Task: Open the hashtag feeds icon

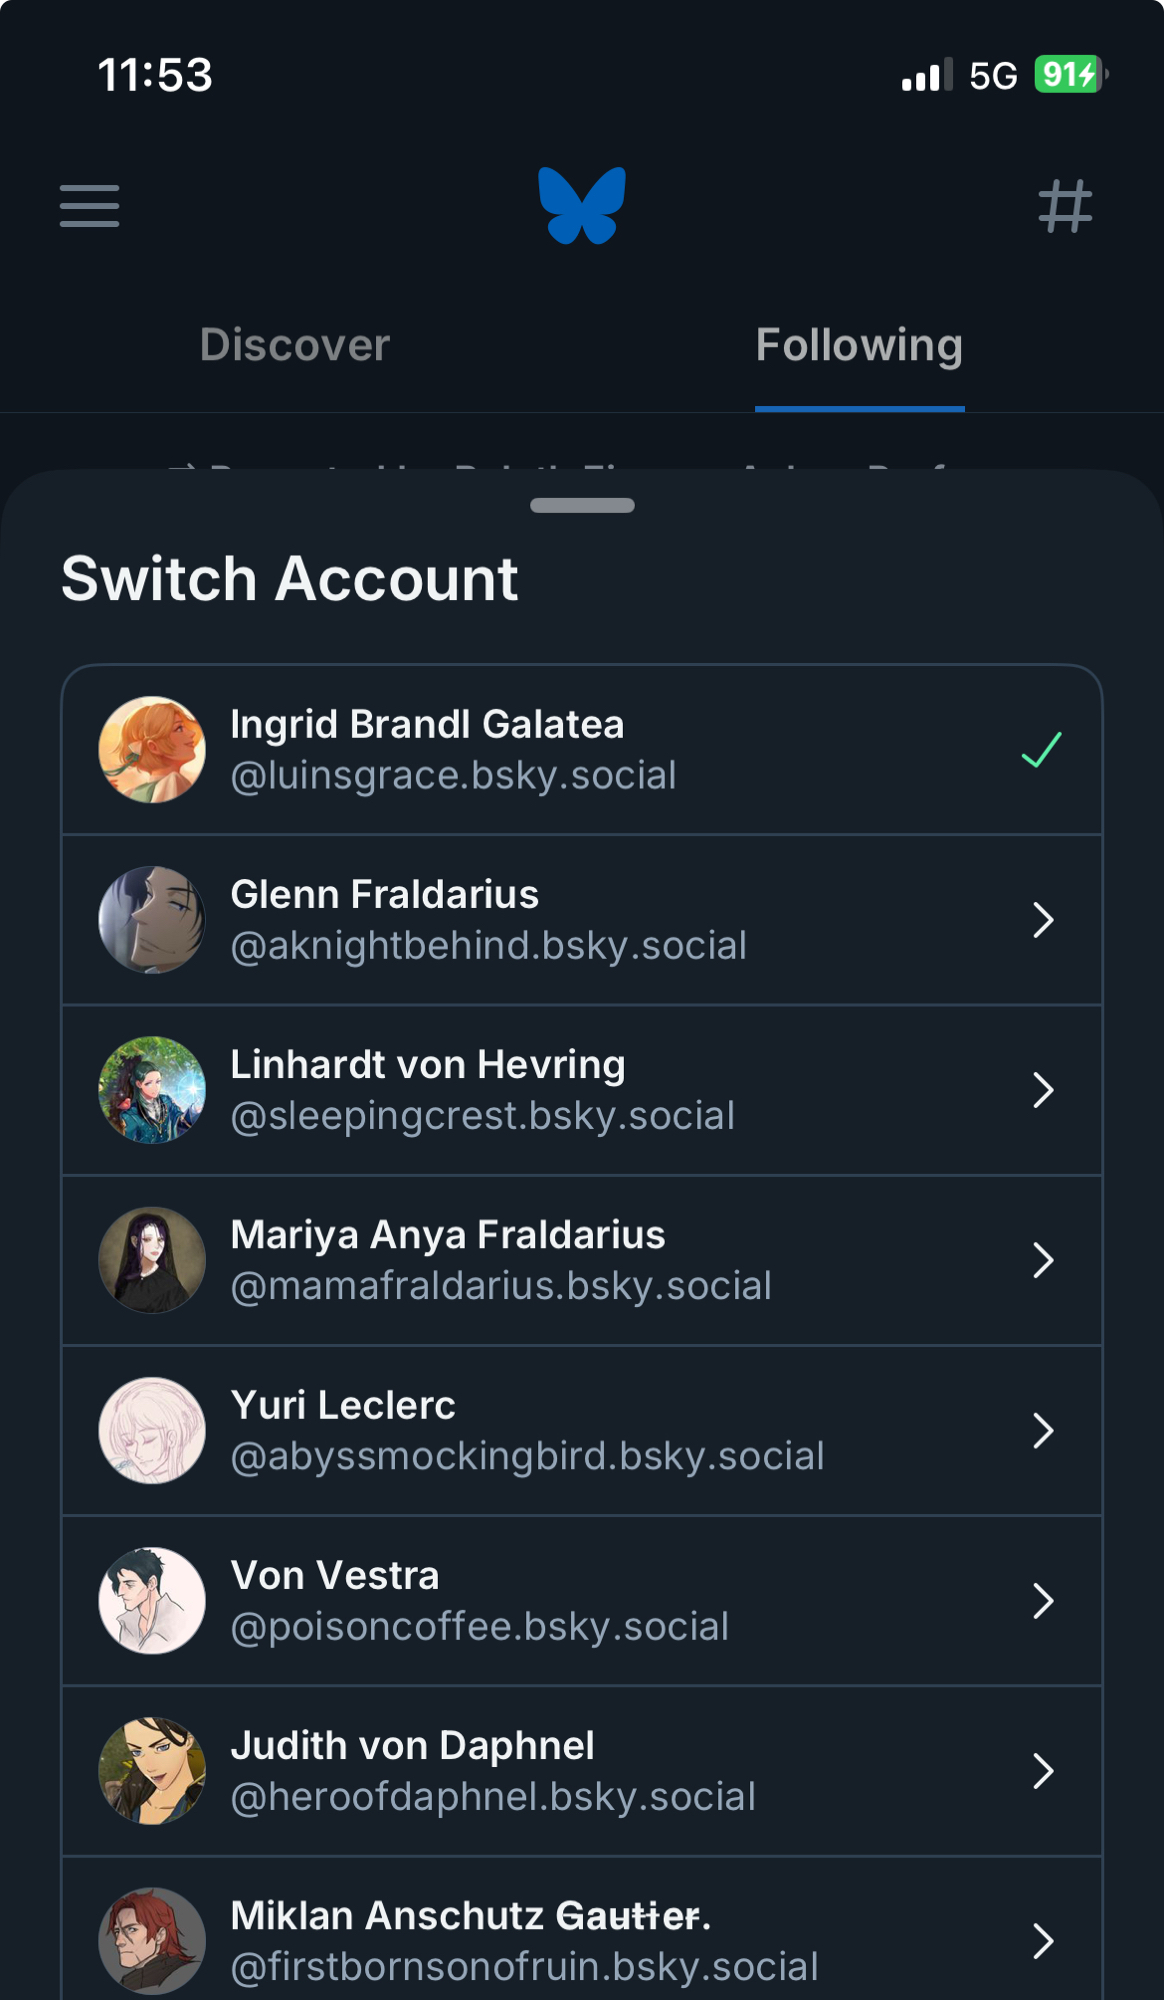Action: point(1065,206)
